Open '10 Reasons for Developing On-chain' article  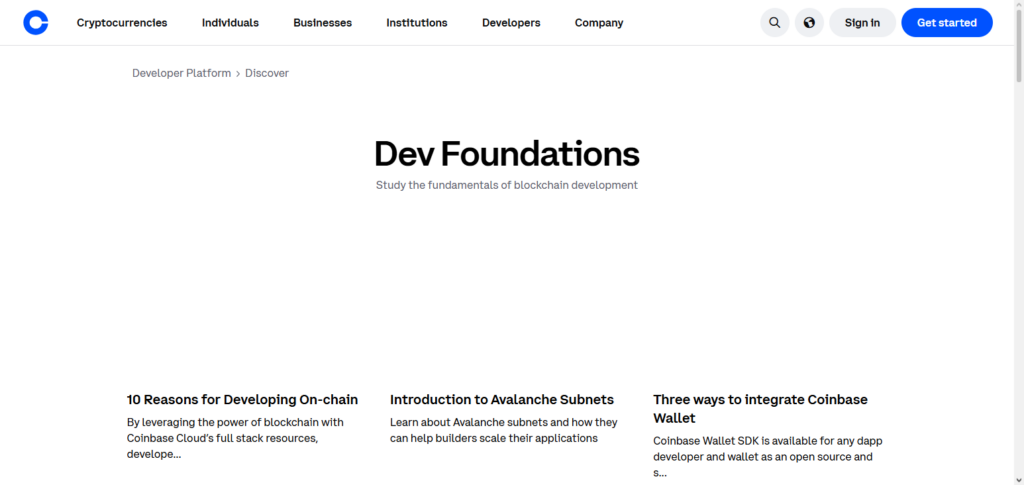(242, 399)
